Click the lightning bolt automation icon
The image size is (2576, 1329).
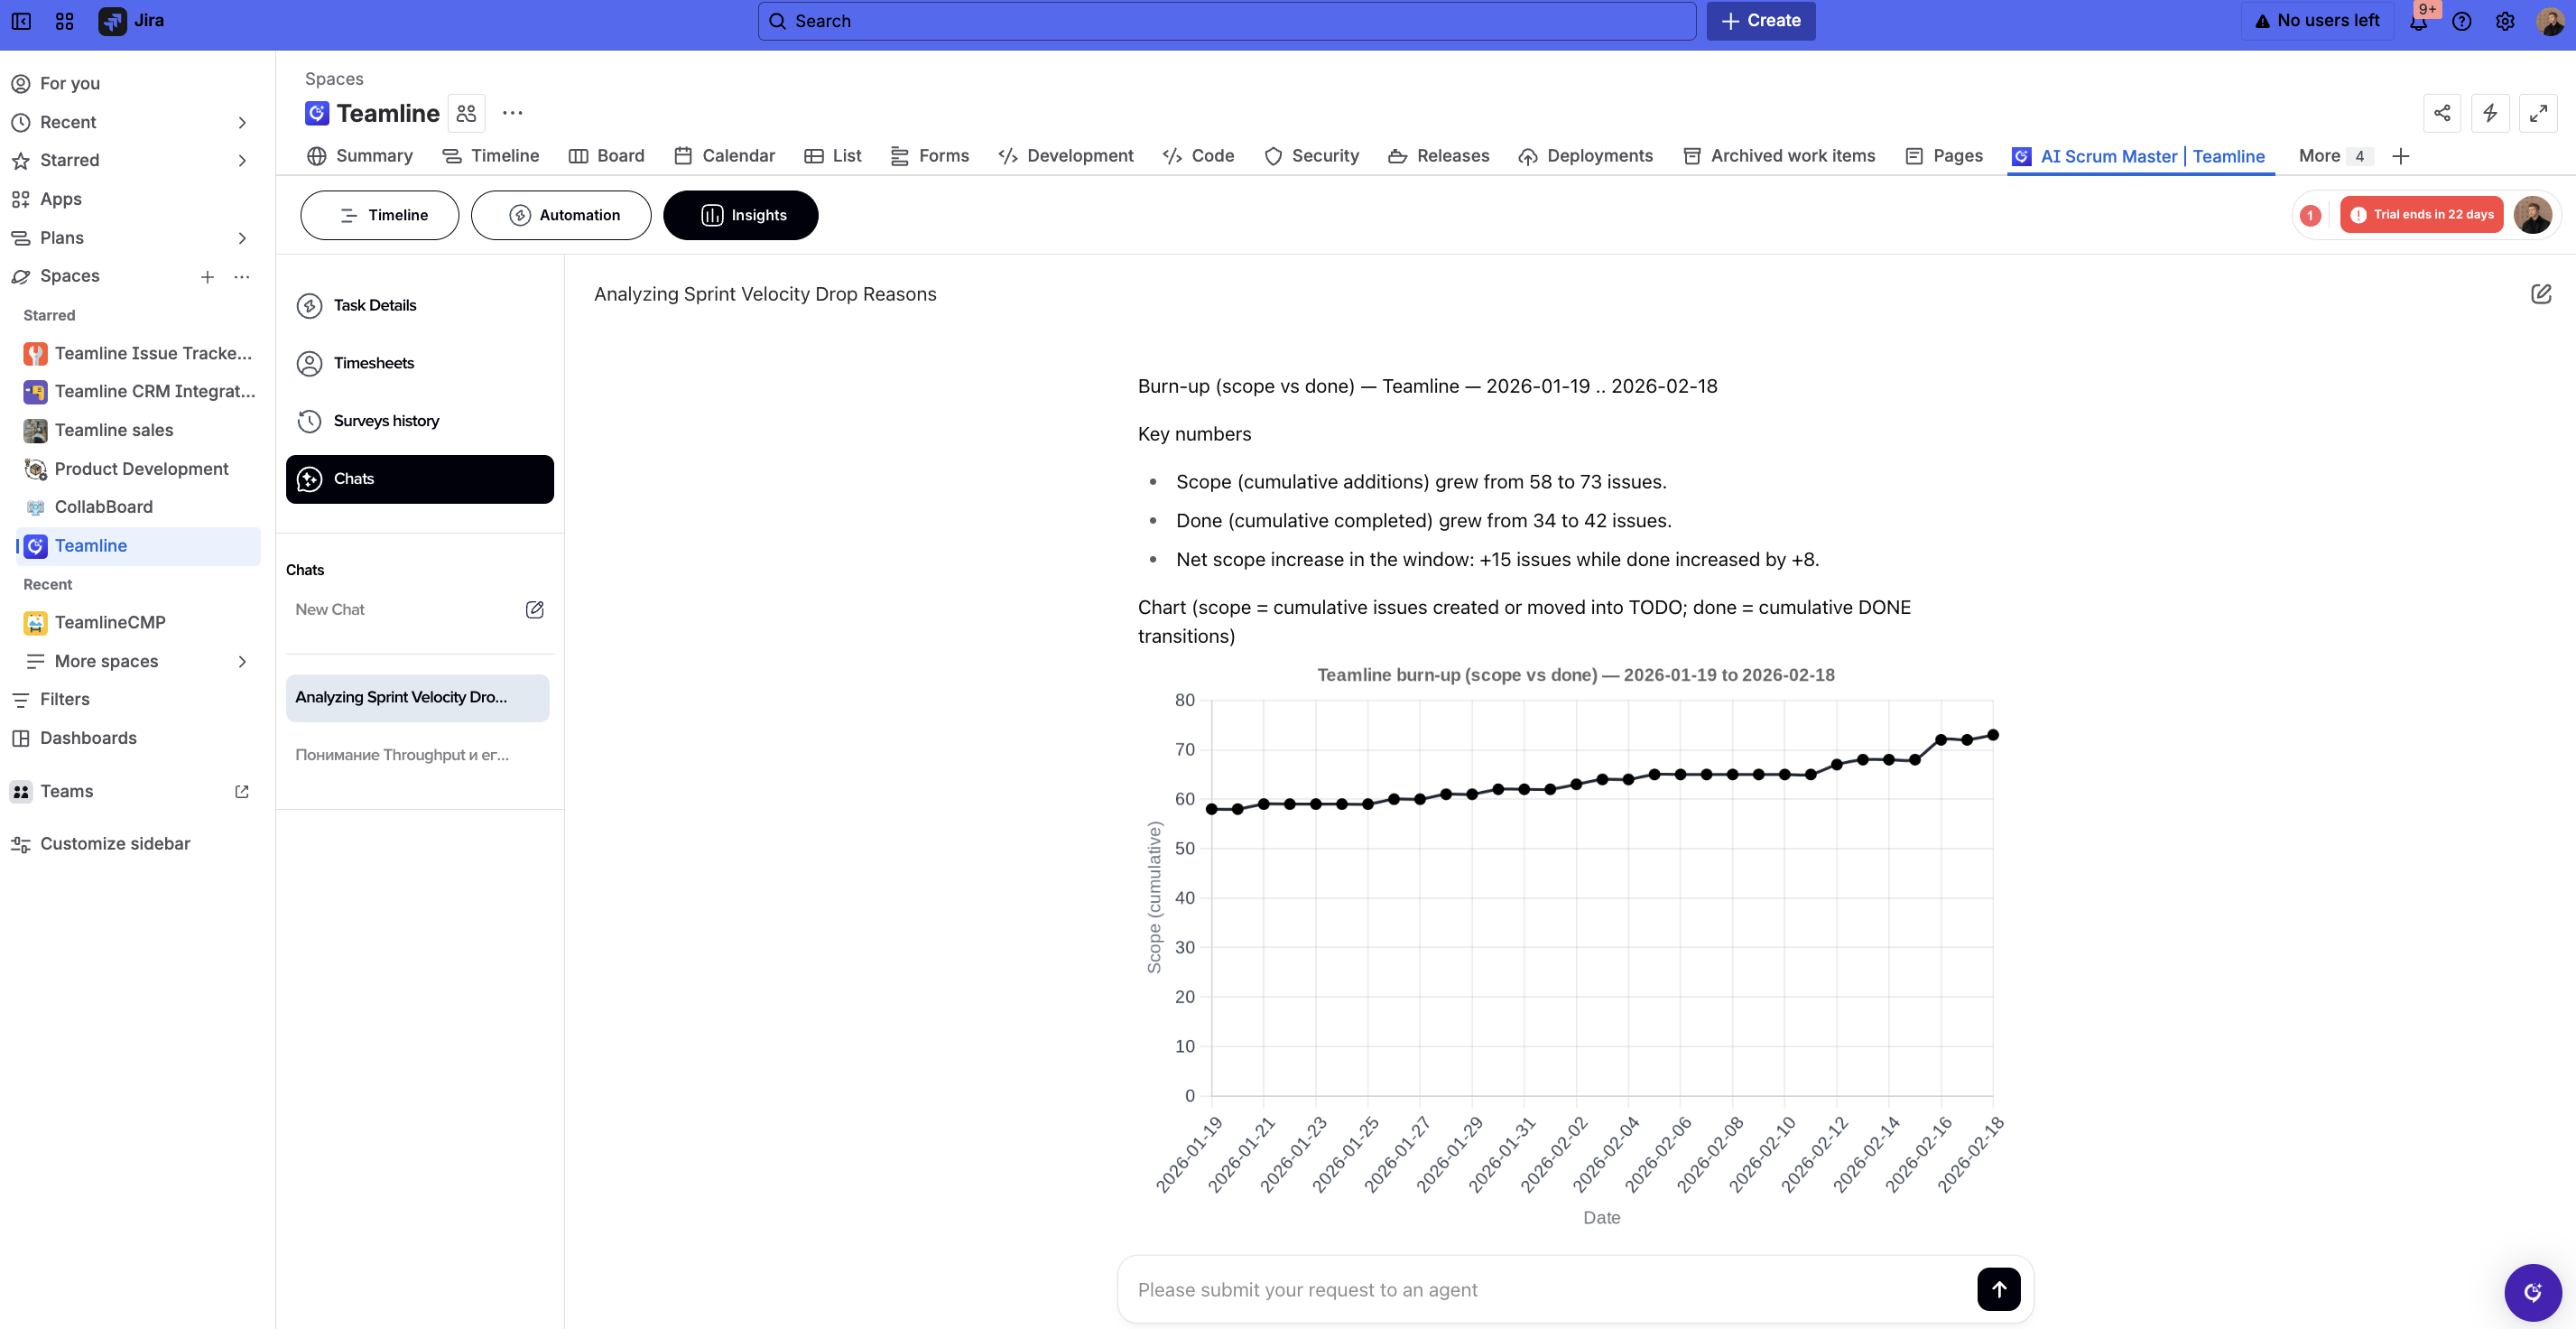(2490, 113)
